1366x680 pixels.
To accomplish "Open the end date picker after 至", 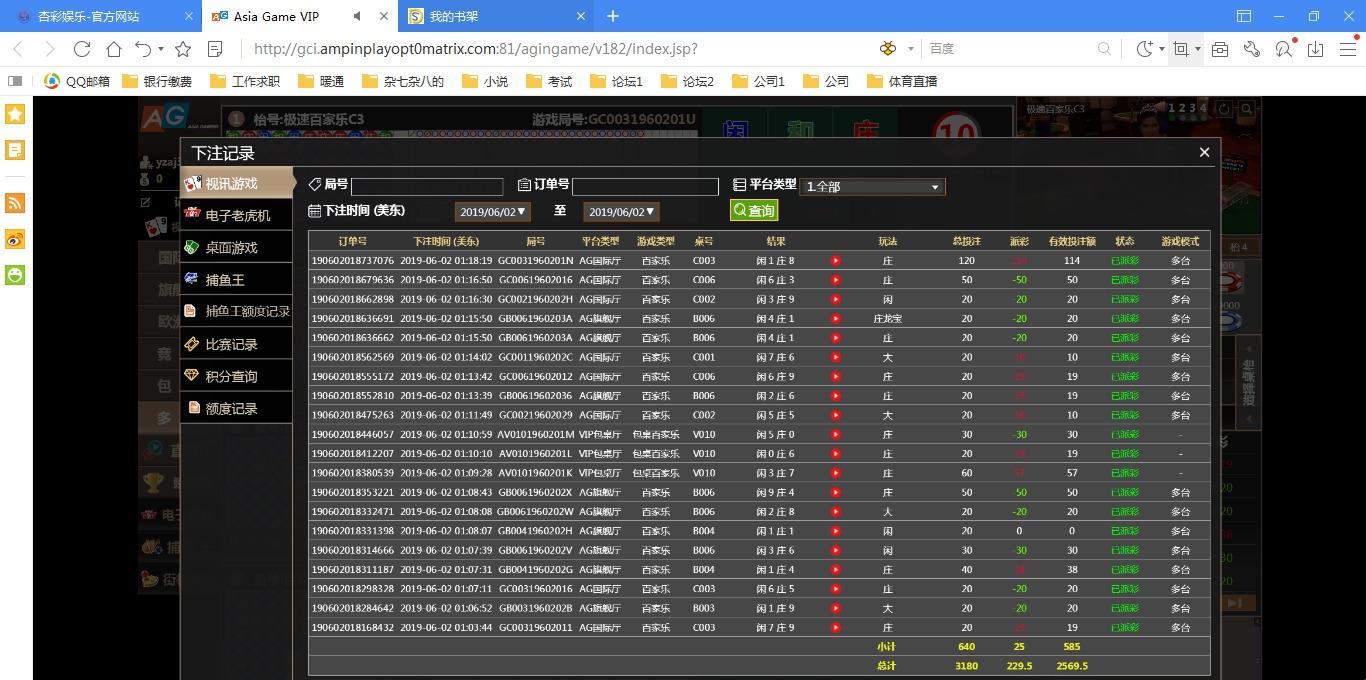I will 621,212.
